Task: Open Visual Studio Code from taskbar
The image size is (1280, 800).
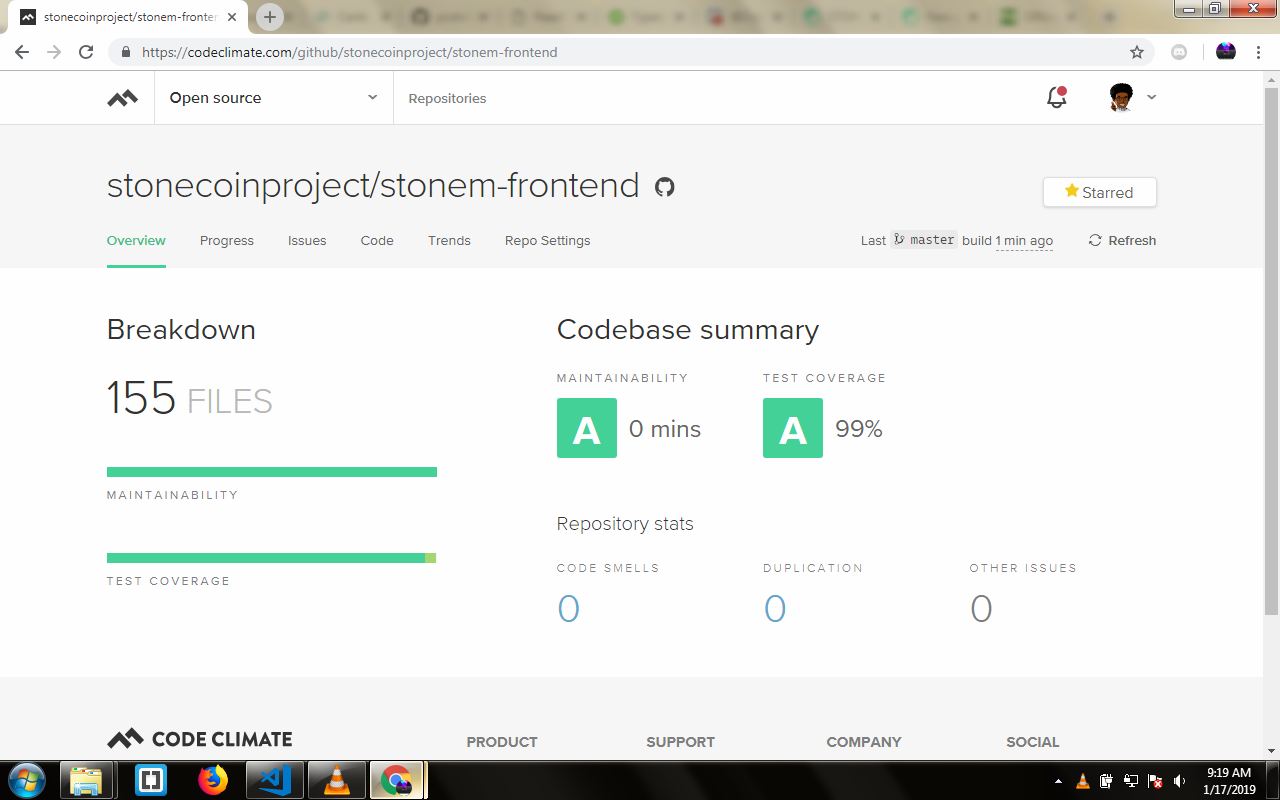Action: pos(274,780)
